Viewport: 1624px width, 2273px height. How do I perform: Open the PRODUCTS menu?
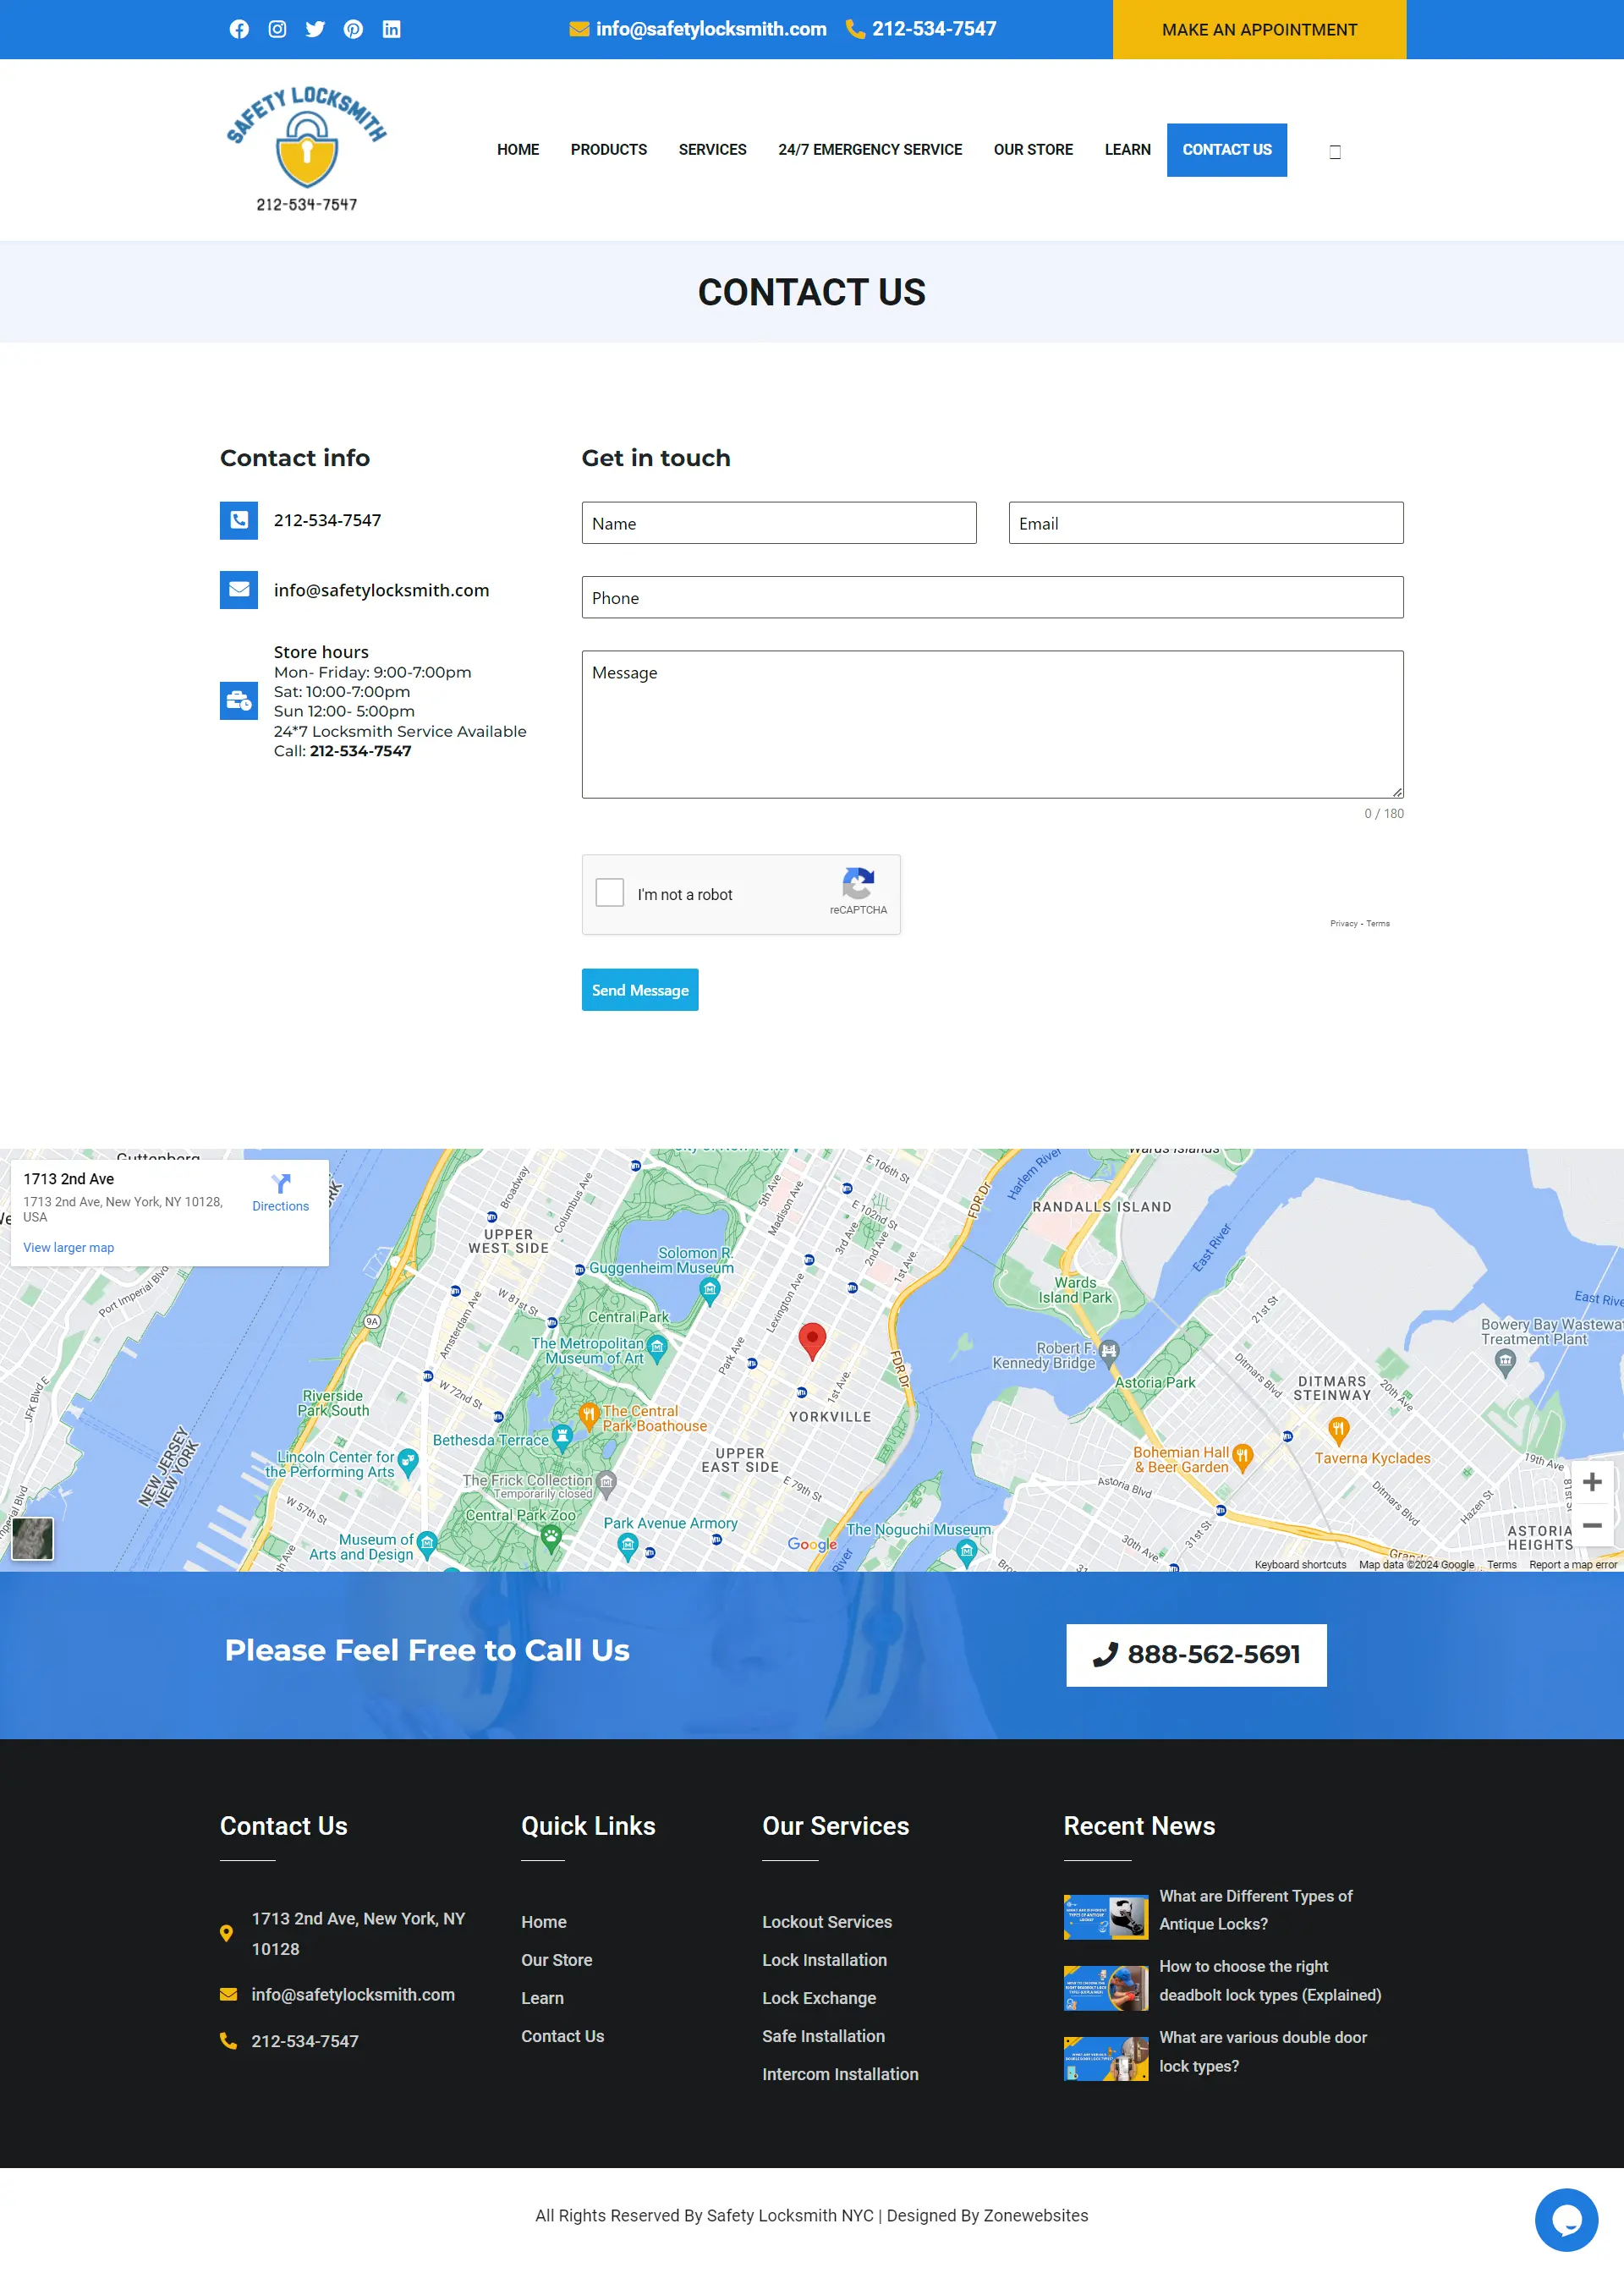608,150
